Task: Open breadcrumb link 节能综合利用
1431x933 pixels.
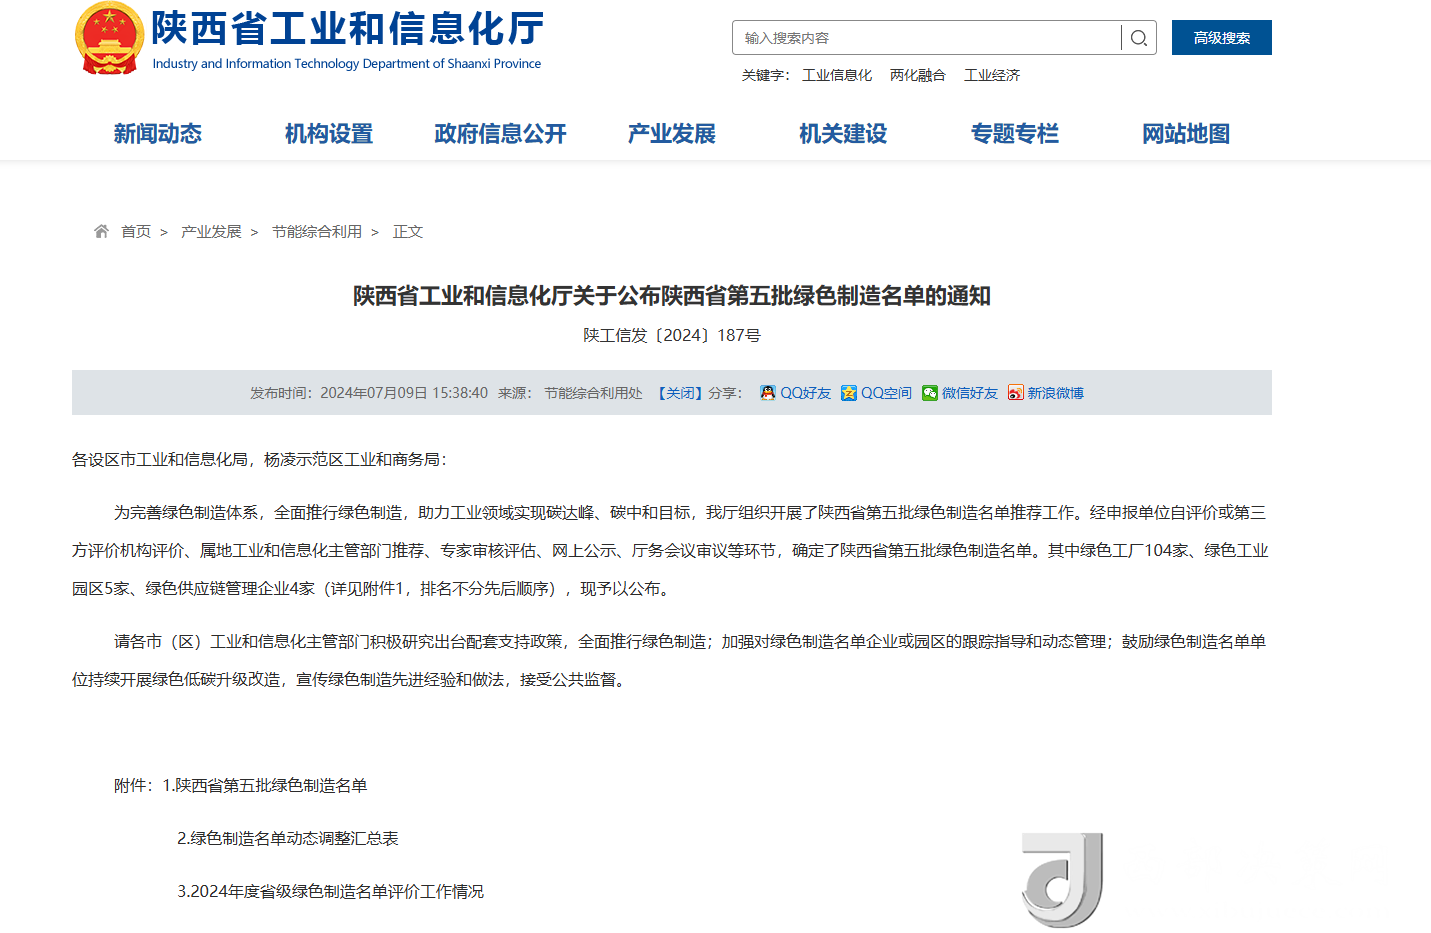Action: point(317,230)
